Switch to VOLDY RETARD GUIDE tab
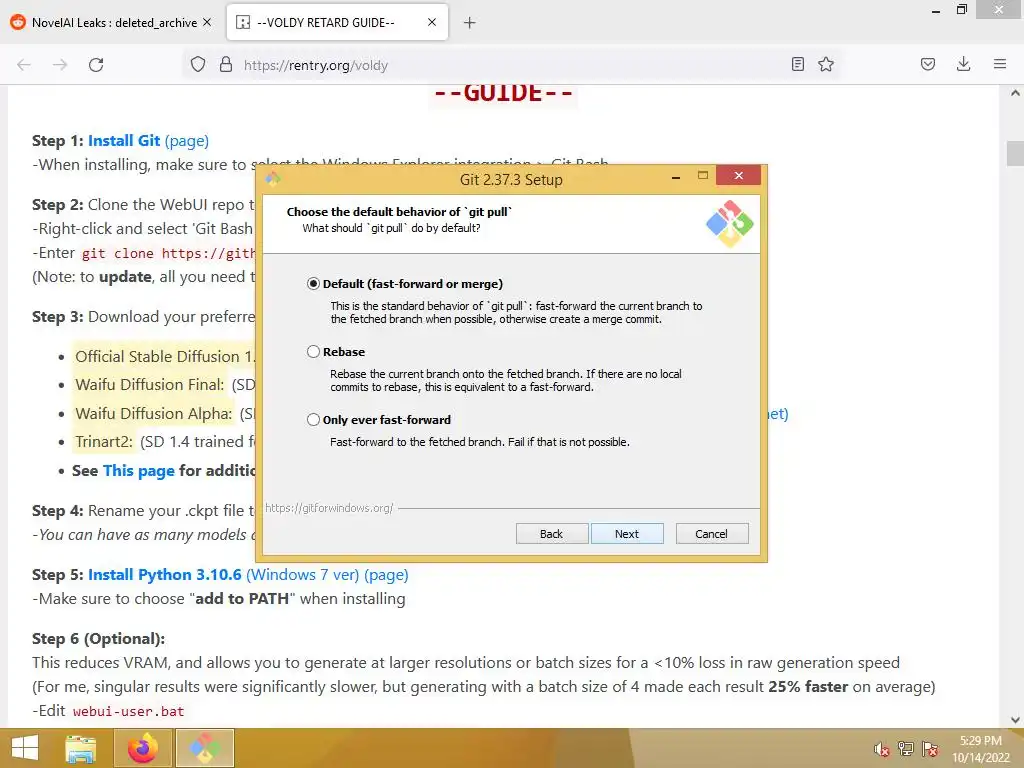Image resolution: width=1024 pixels, height=768 pixels. pyautogui.click(x=325, y=23)
